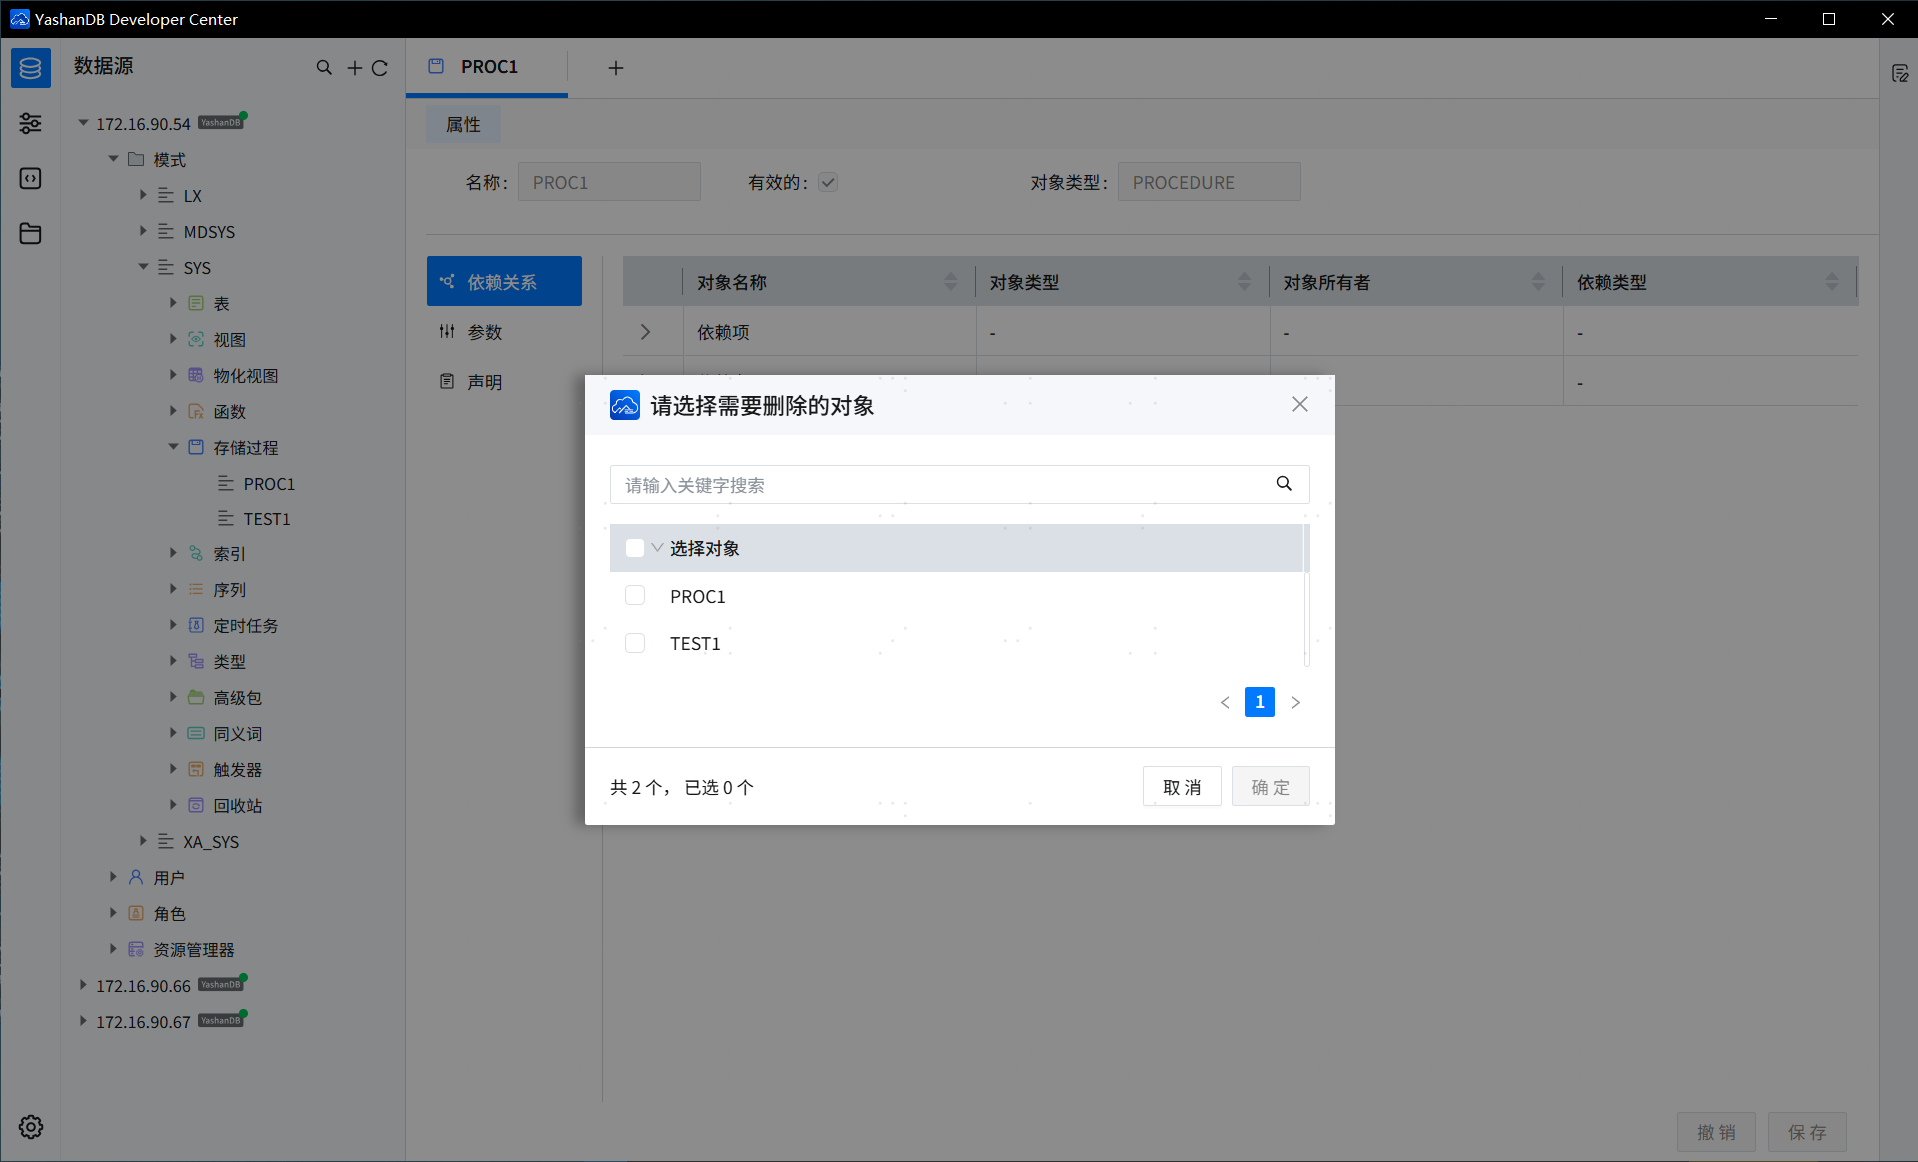The width and height of the screenshot is (1918, 1162).
Task: Refresh the data source tree
Action: pos(380,68)
